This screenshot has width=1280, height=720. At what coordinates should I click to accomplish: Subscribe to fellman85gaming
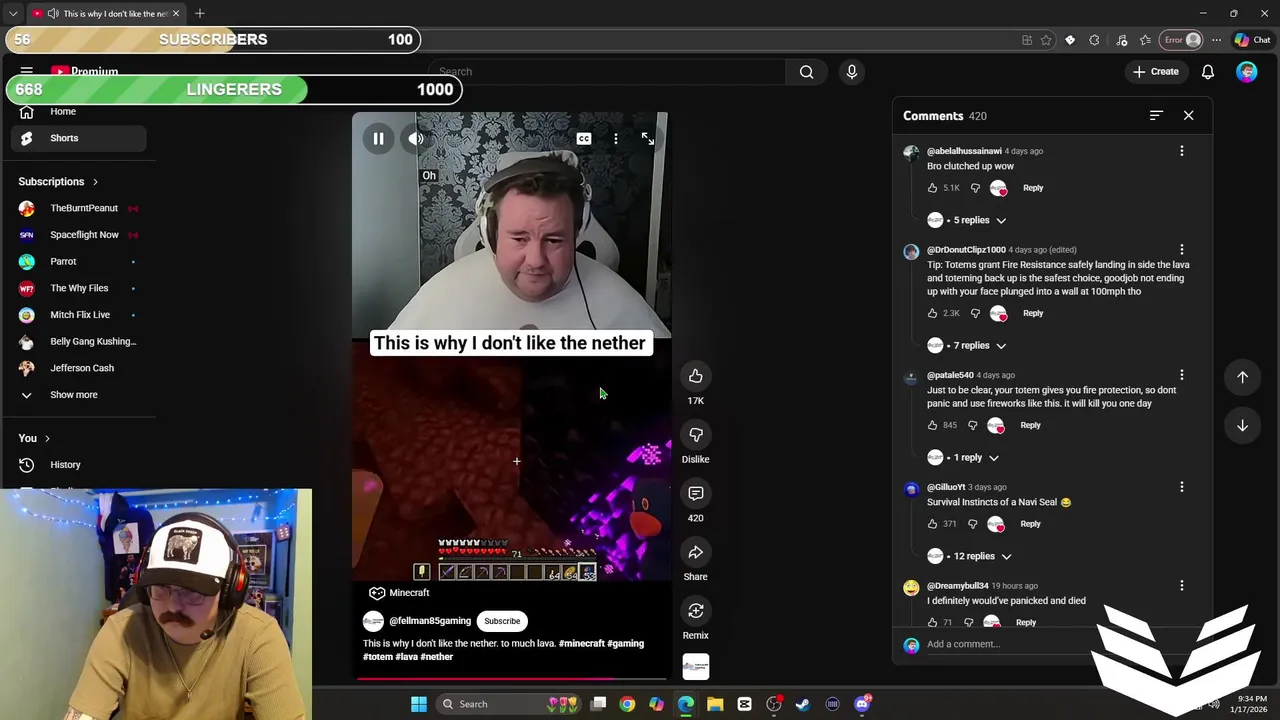coord(502,621)
